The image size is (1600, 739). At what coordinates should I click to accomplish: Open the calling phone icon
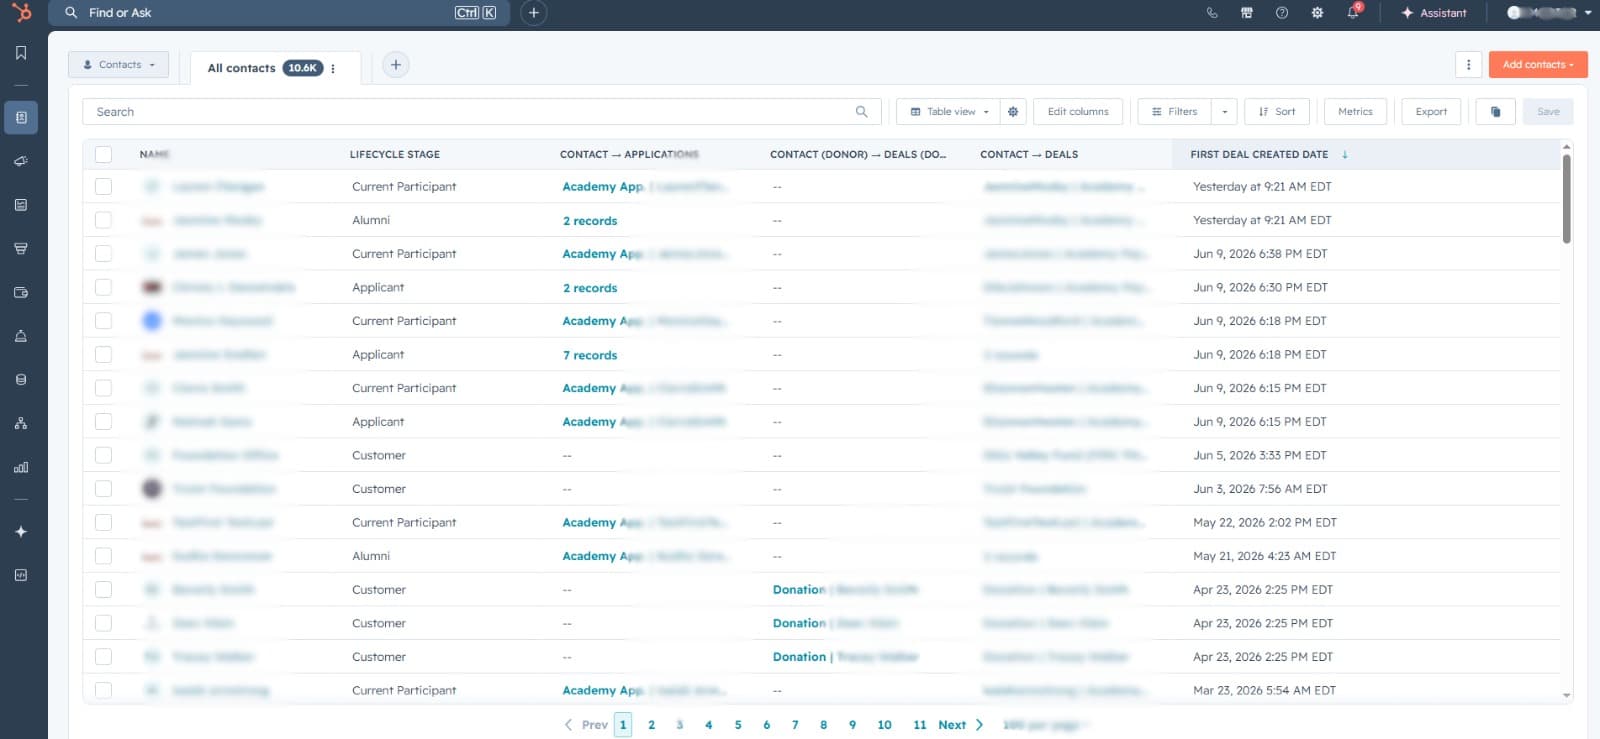tap(1212, 13)
